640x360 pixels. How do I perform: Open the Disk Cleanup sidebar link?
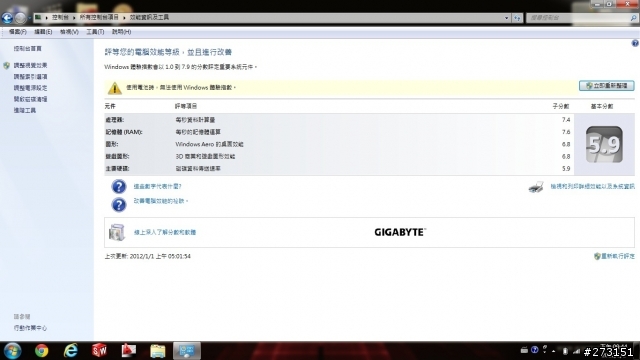pyautogui.click(x=30, y=99)
